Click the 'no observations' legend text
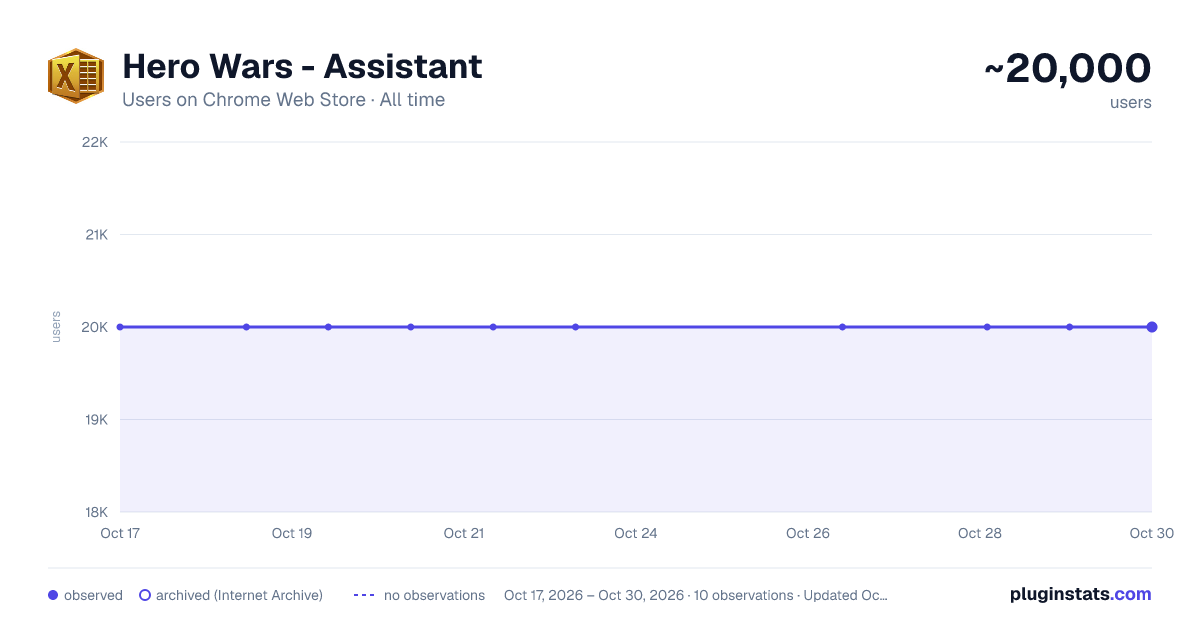Image resolution: width=1200 pixels, height=630 pixels. tap(434, 595)
